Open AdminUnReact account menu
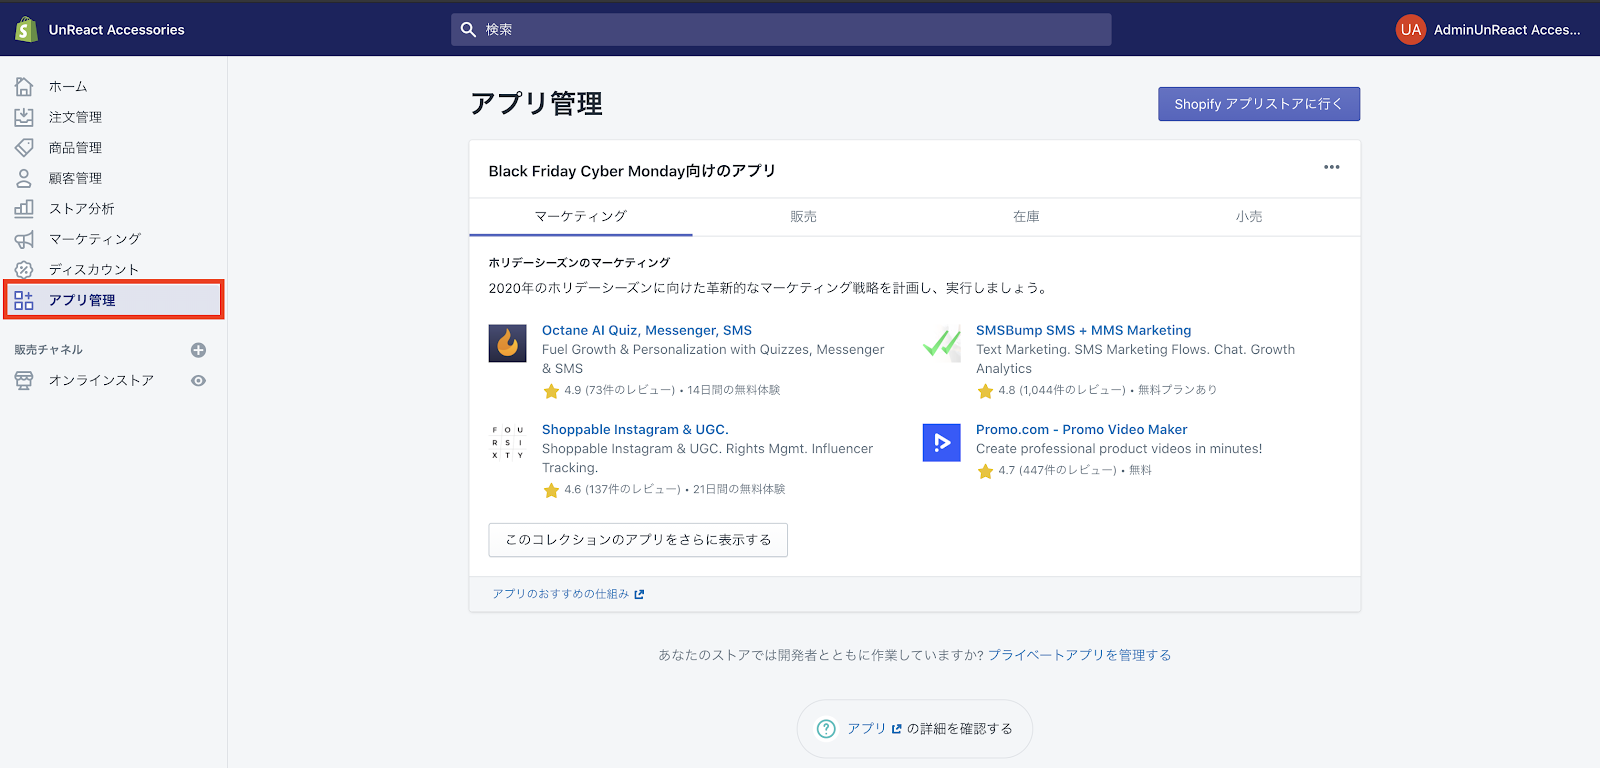The width and height of the screenshot is (1600, 768). click(1488, 30)
